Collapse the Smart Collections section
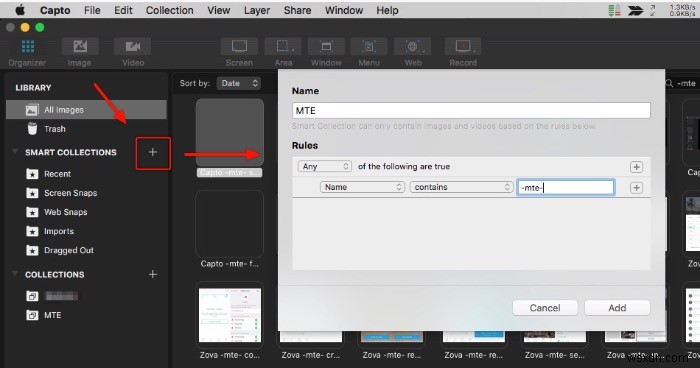 click(15, 152)
